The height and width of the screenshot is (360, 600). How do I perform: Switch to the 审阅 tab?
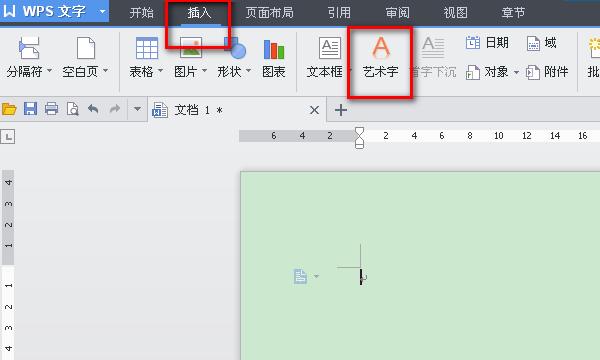coord(397,13)
